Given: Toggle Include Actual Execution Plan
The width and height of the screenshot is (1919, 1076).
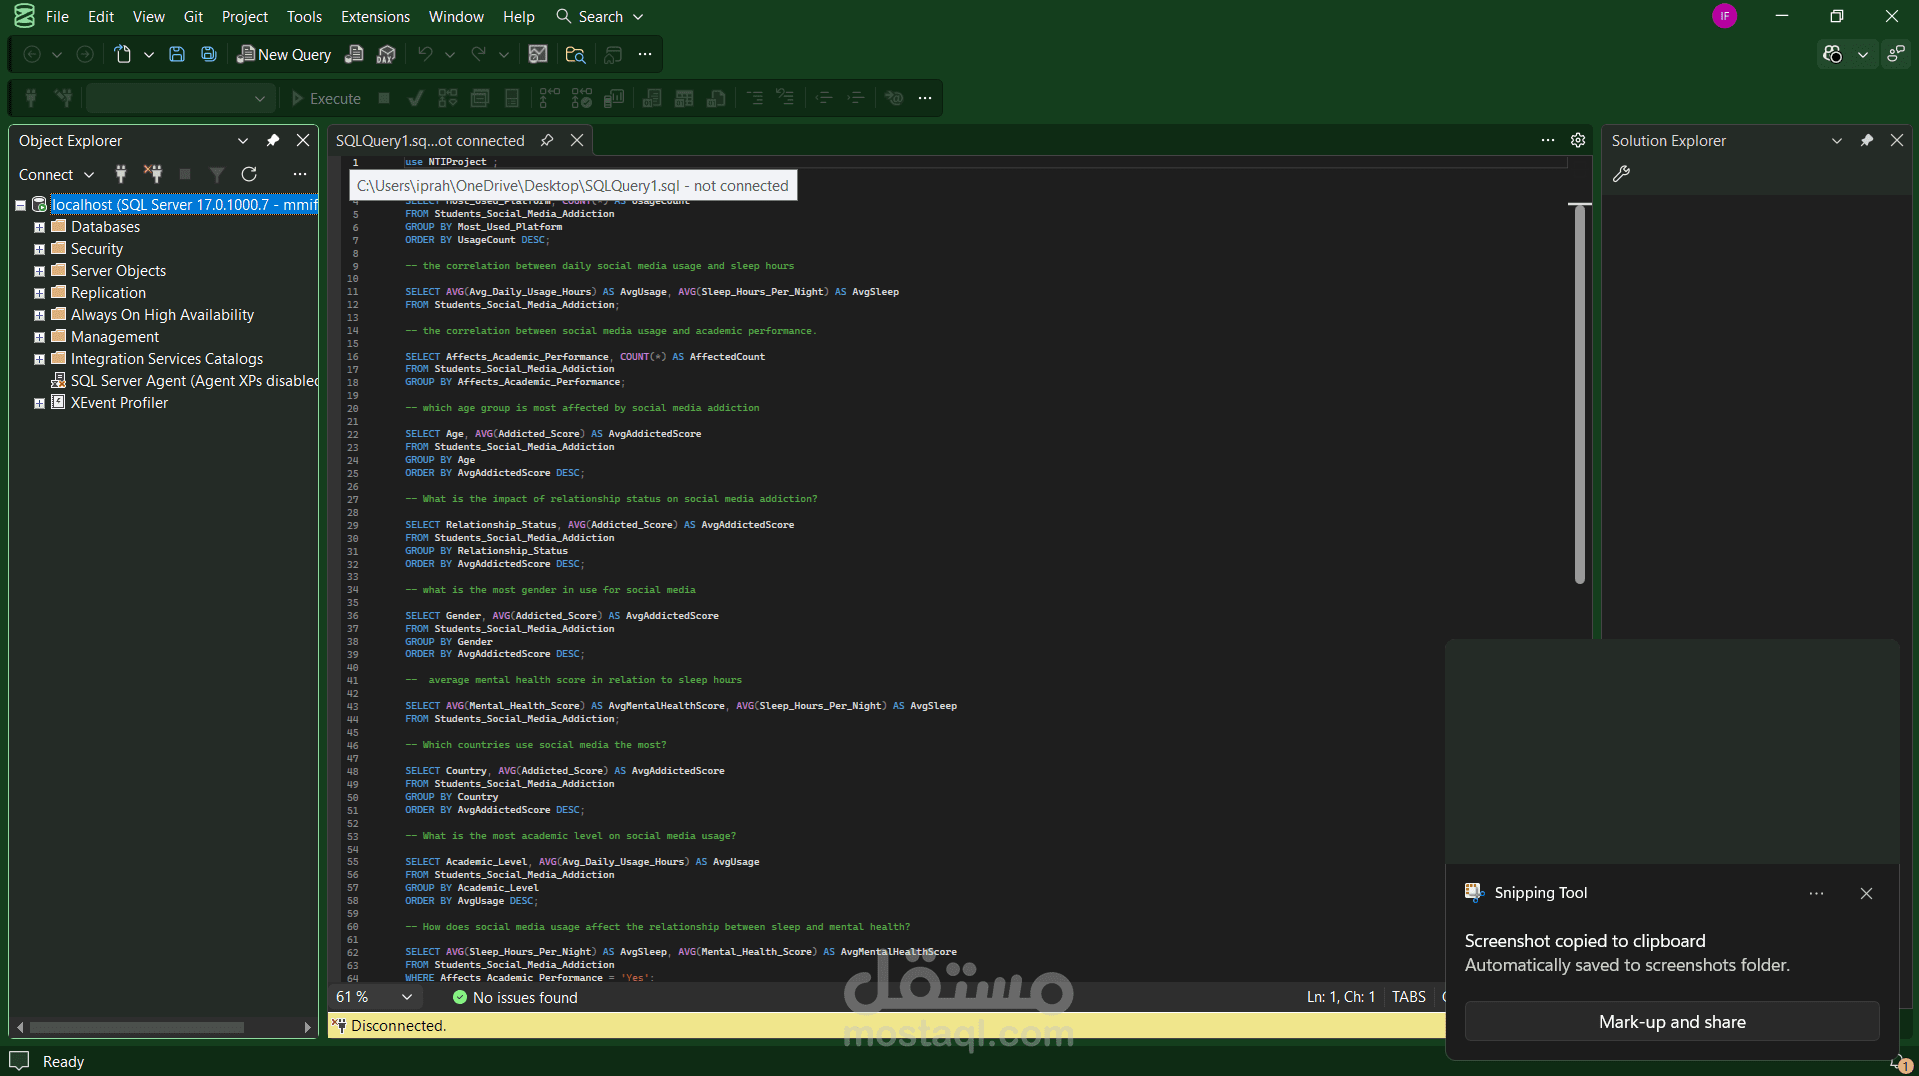Looking at the screenshot, I should pos(549,98).
